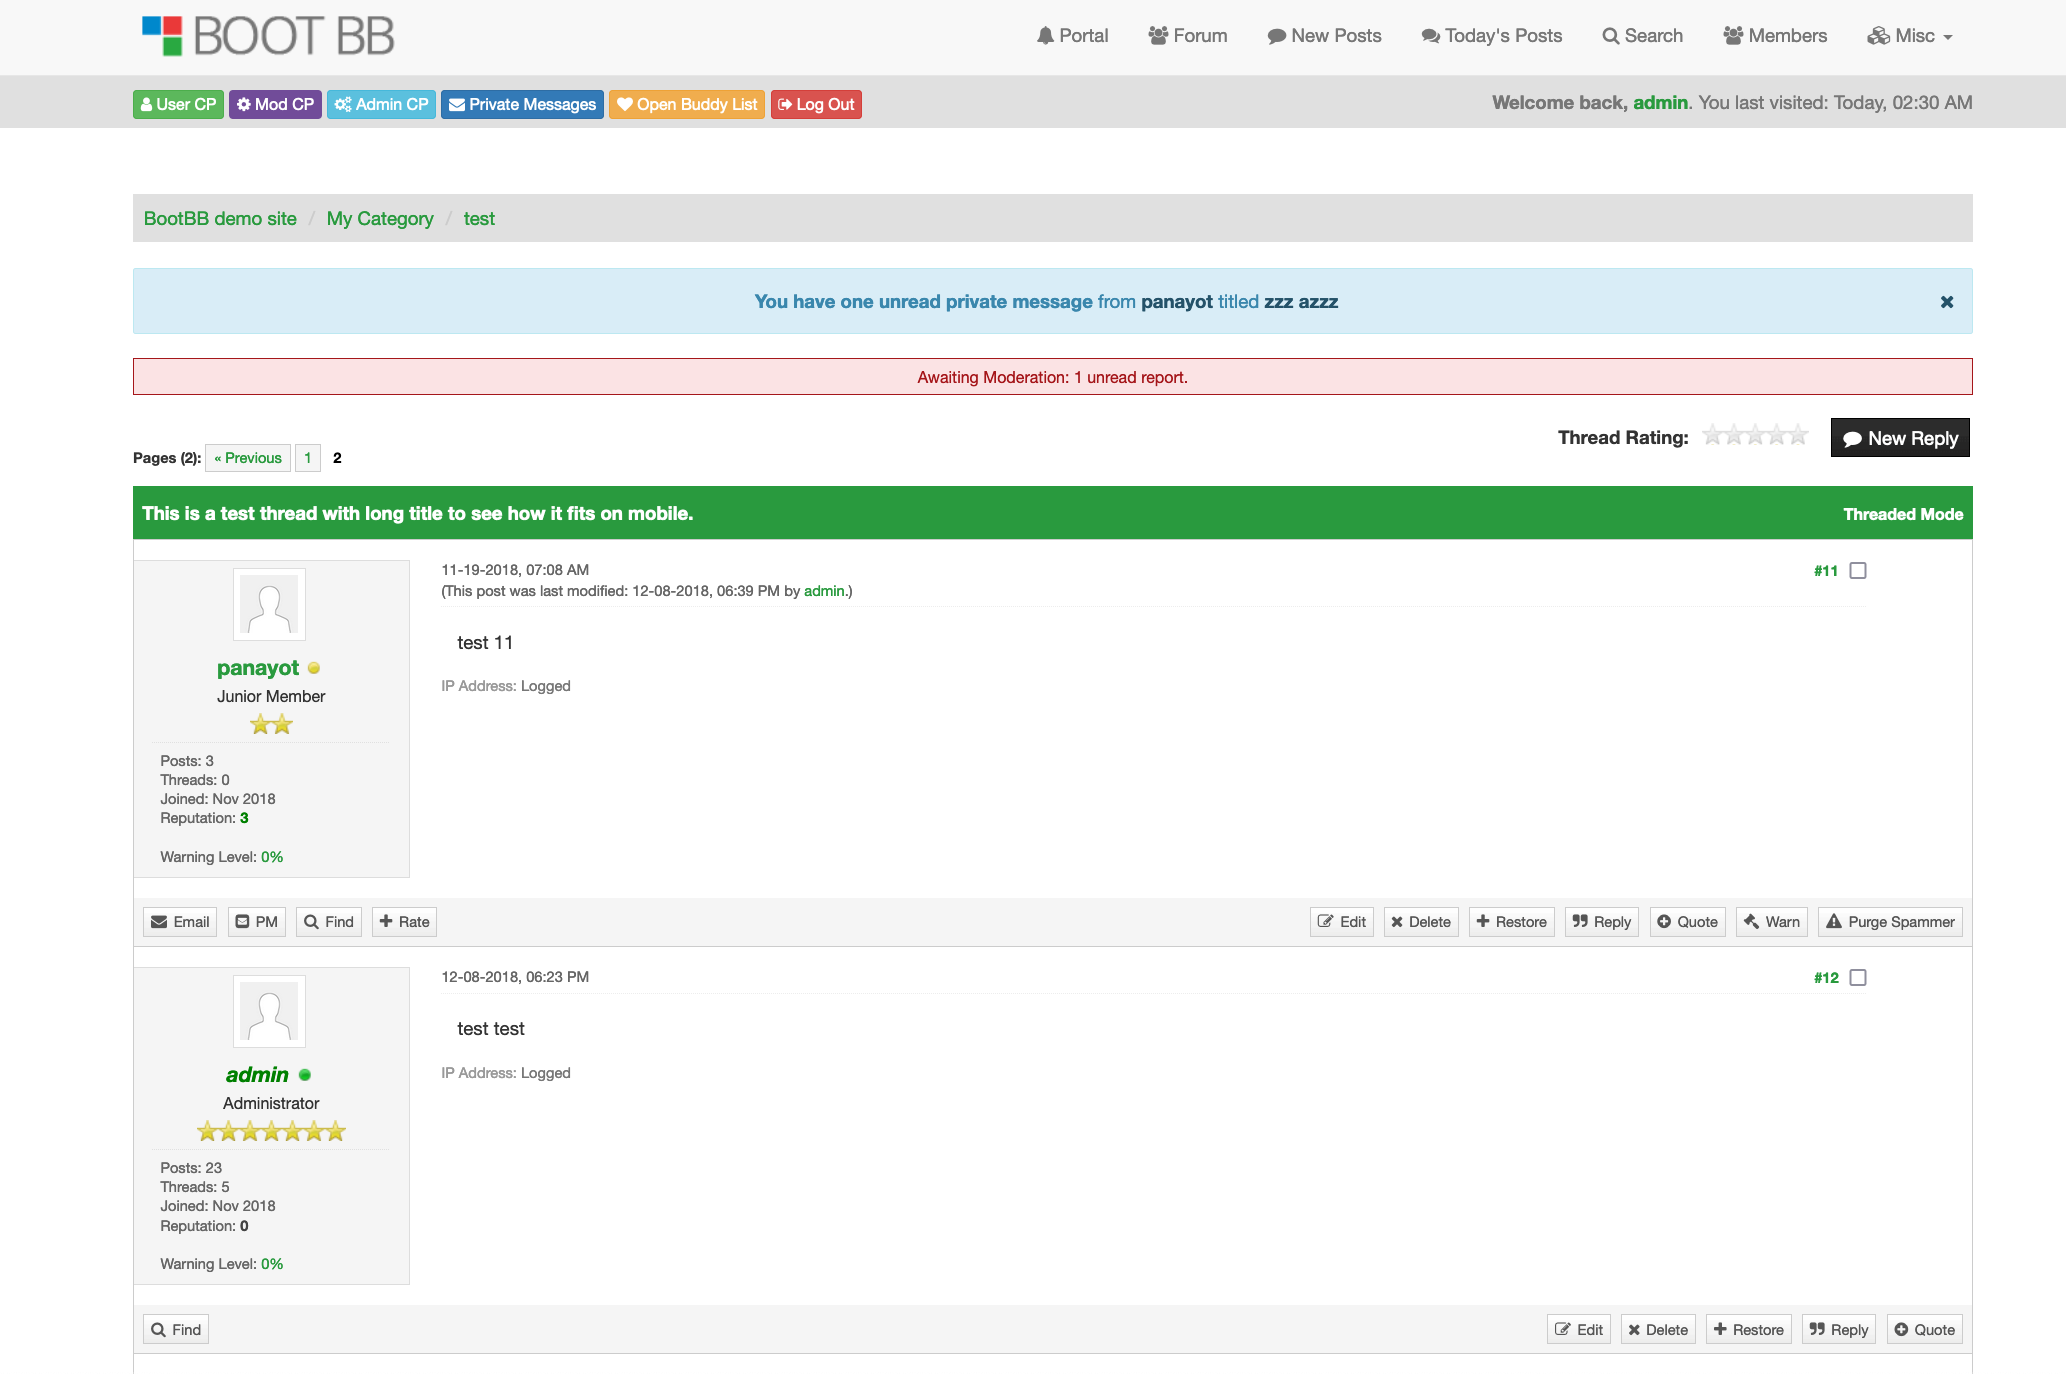The image size is (2066, 1374).
Task: Click Purge Spammer on panayot's post
Action: (x=1890, y=922)
